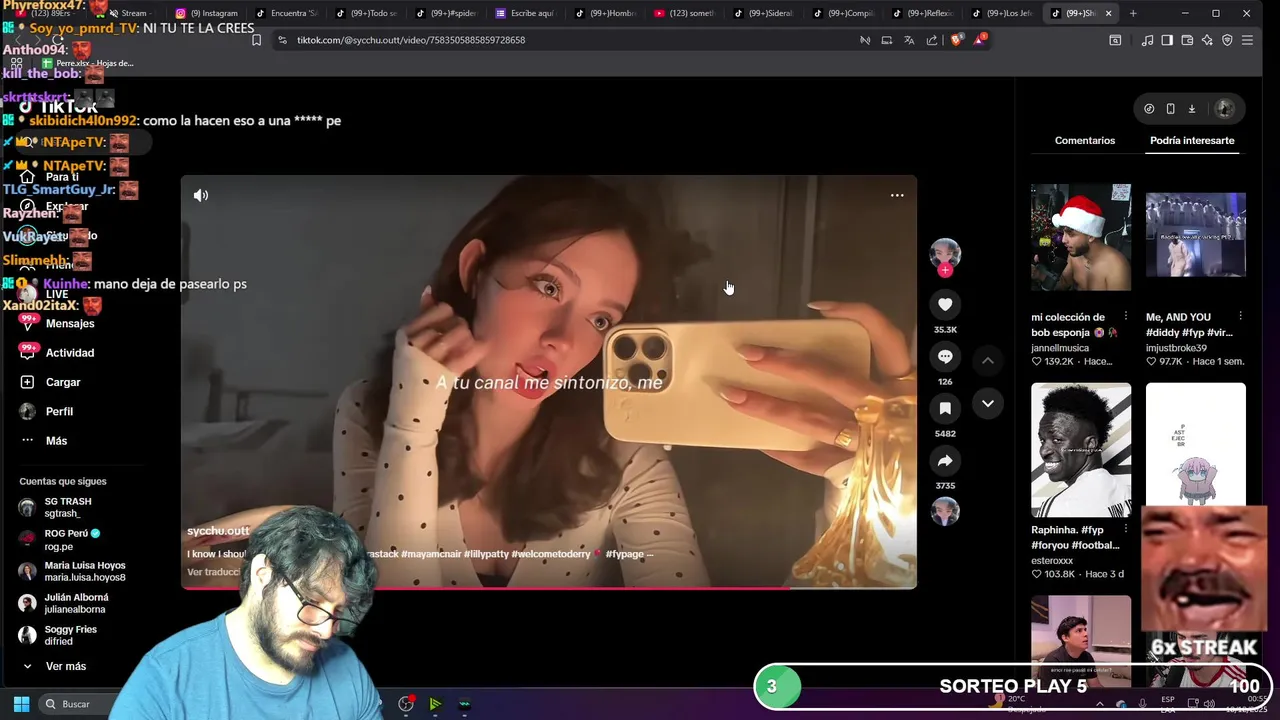Screen dimensions: 1280x720
Task: Open jannellmusica's profile link
Action: coord(1060,348)
